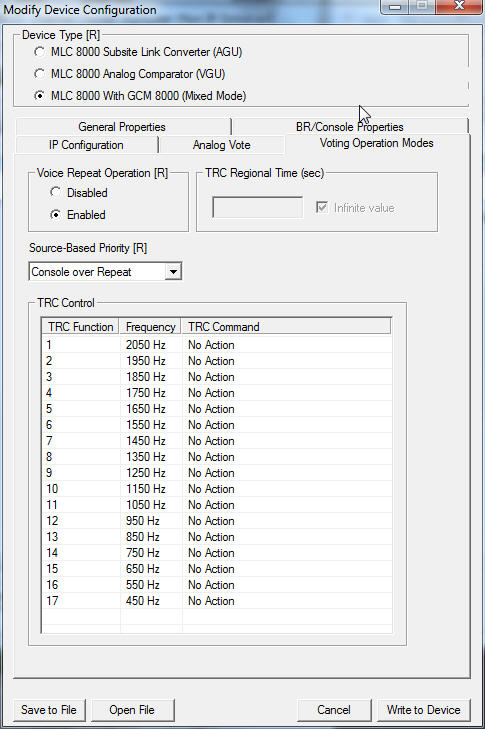
Task: Click Write to Device
Action: point(424,710)
